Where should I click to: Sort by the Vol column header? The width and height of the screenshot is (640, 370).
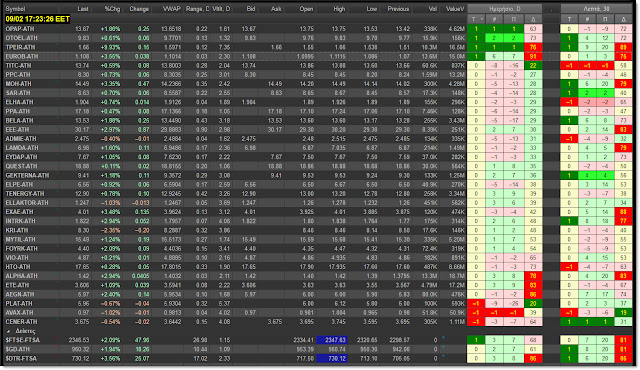433,9
